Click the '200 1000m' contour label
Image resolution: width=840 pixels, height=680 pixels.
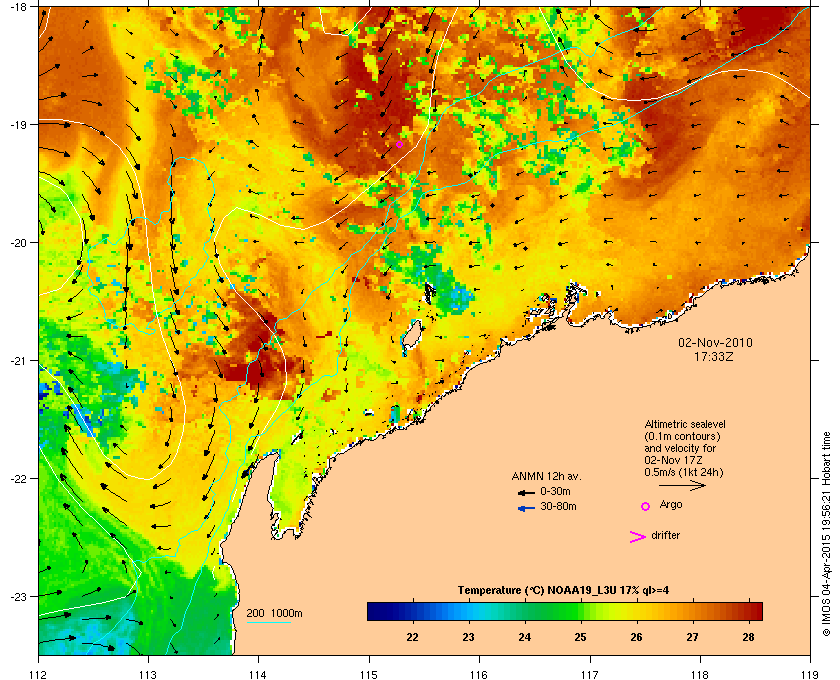[x=274, y=614]
